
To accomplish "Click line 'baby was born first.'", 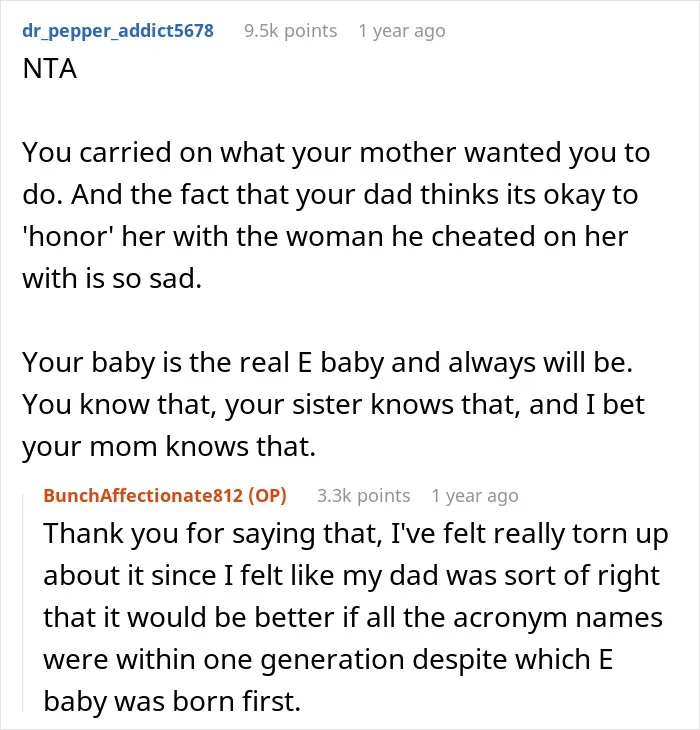I will pyautogui.click(x=172, y=702).
